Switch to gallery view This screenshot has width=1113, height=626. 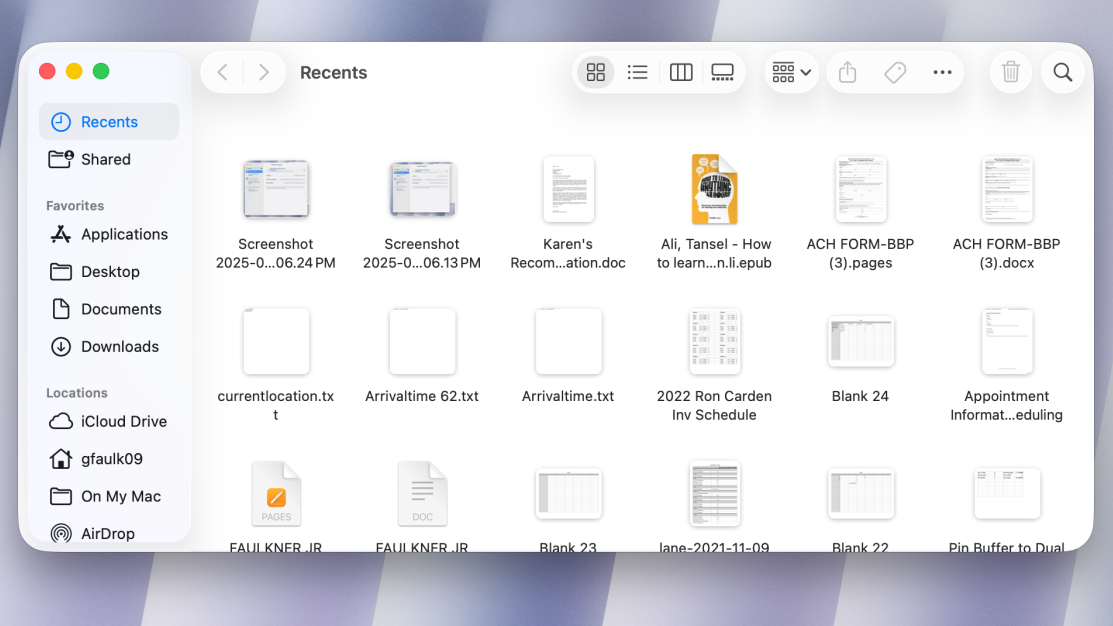[x=722, y=72]
